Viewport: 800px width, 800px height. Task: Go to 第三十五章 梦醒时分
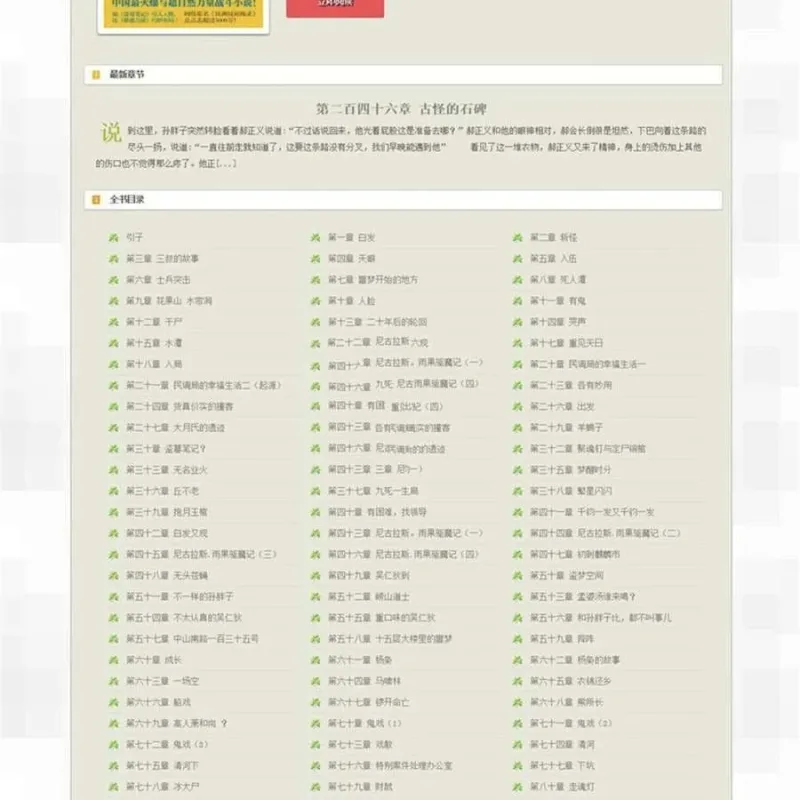pos(570,470)
